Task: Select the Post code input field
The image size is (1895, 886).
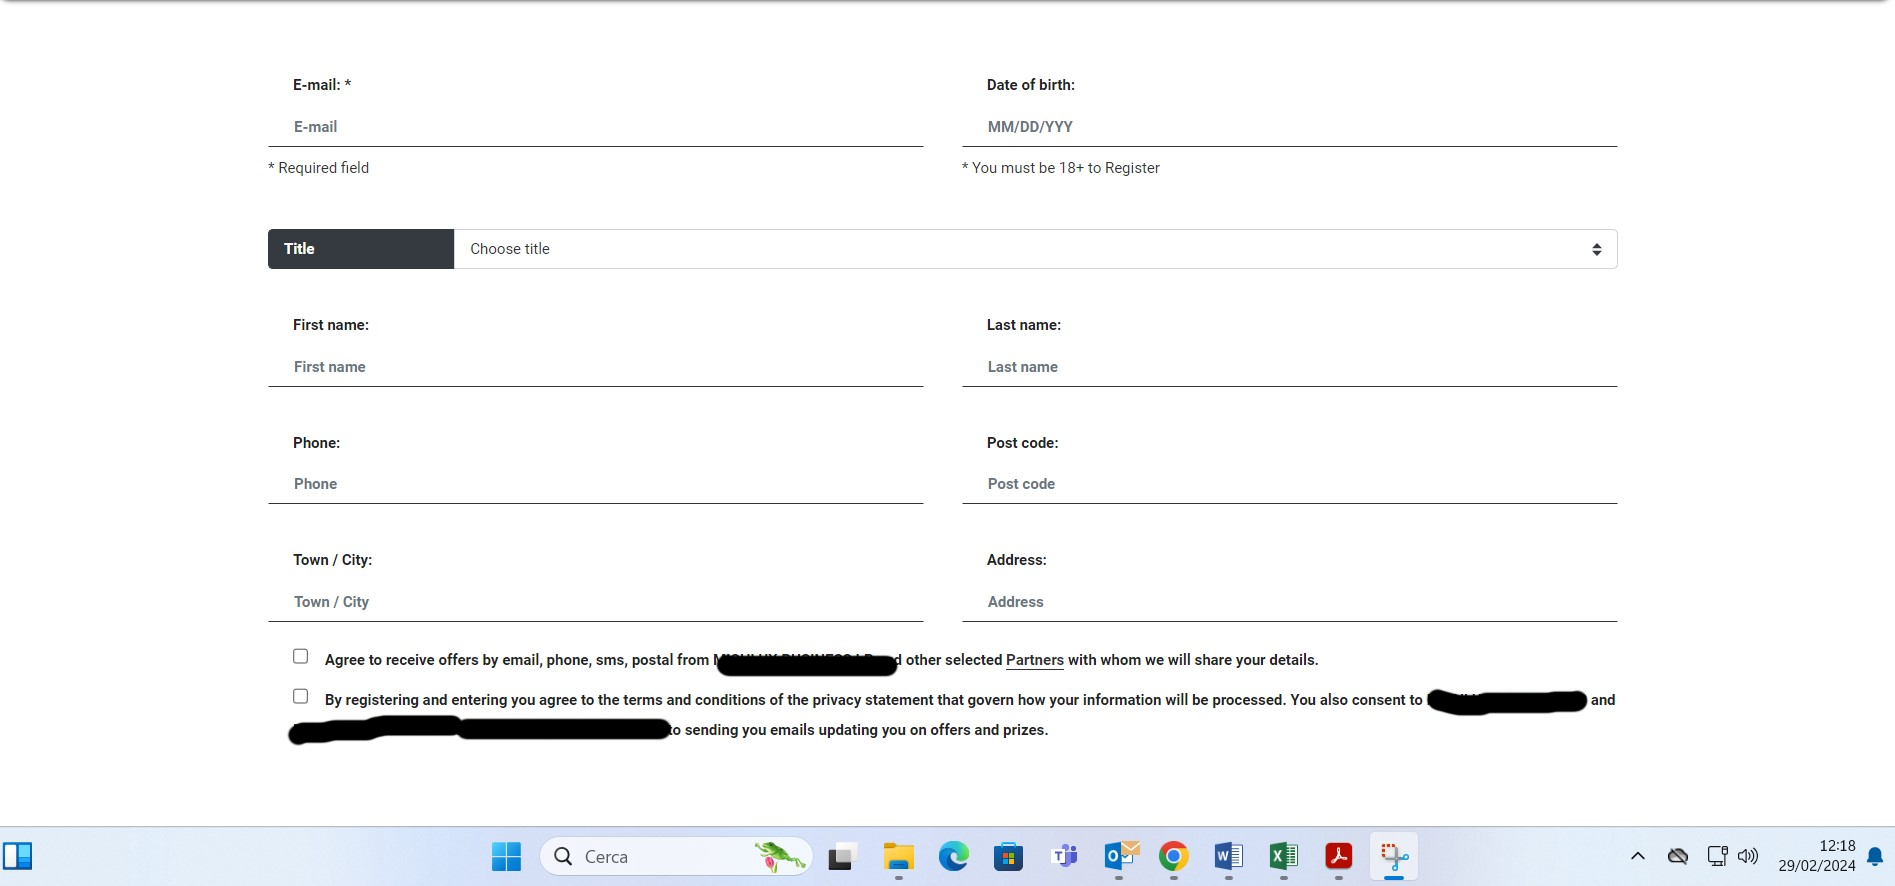Action: [1289, 484]
